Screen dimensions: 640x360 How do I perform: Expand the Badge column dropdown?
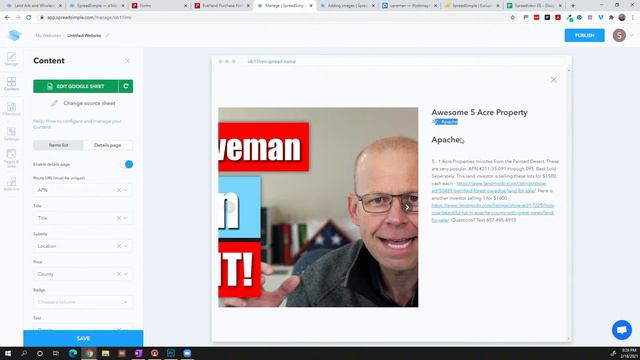126,302
